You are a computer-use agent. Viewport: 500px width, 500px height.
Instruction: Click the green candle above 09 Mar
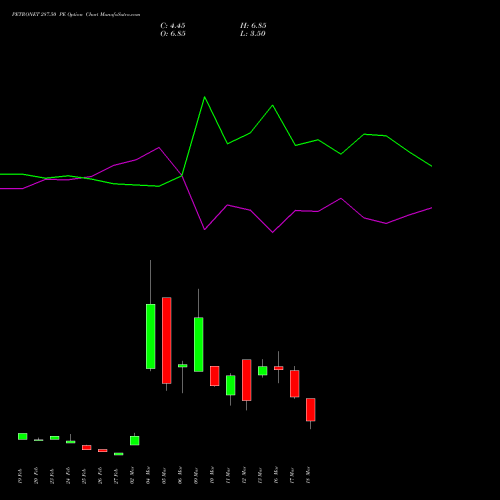199,344
